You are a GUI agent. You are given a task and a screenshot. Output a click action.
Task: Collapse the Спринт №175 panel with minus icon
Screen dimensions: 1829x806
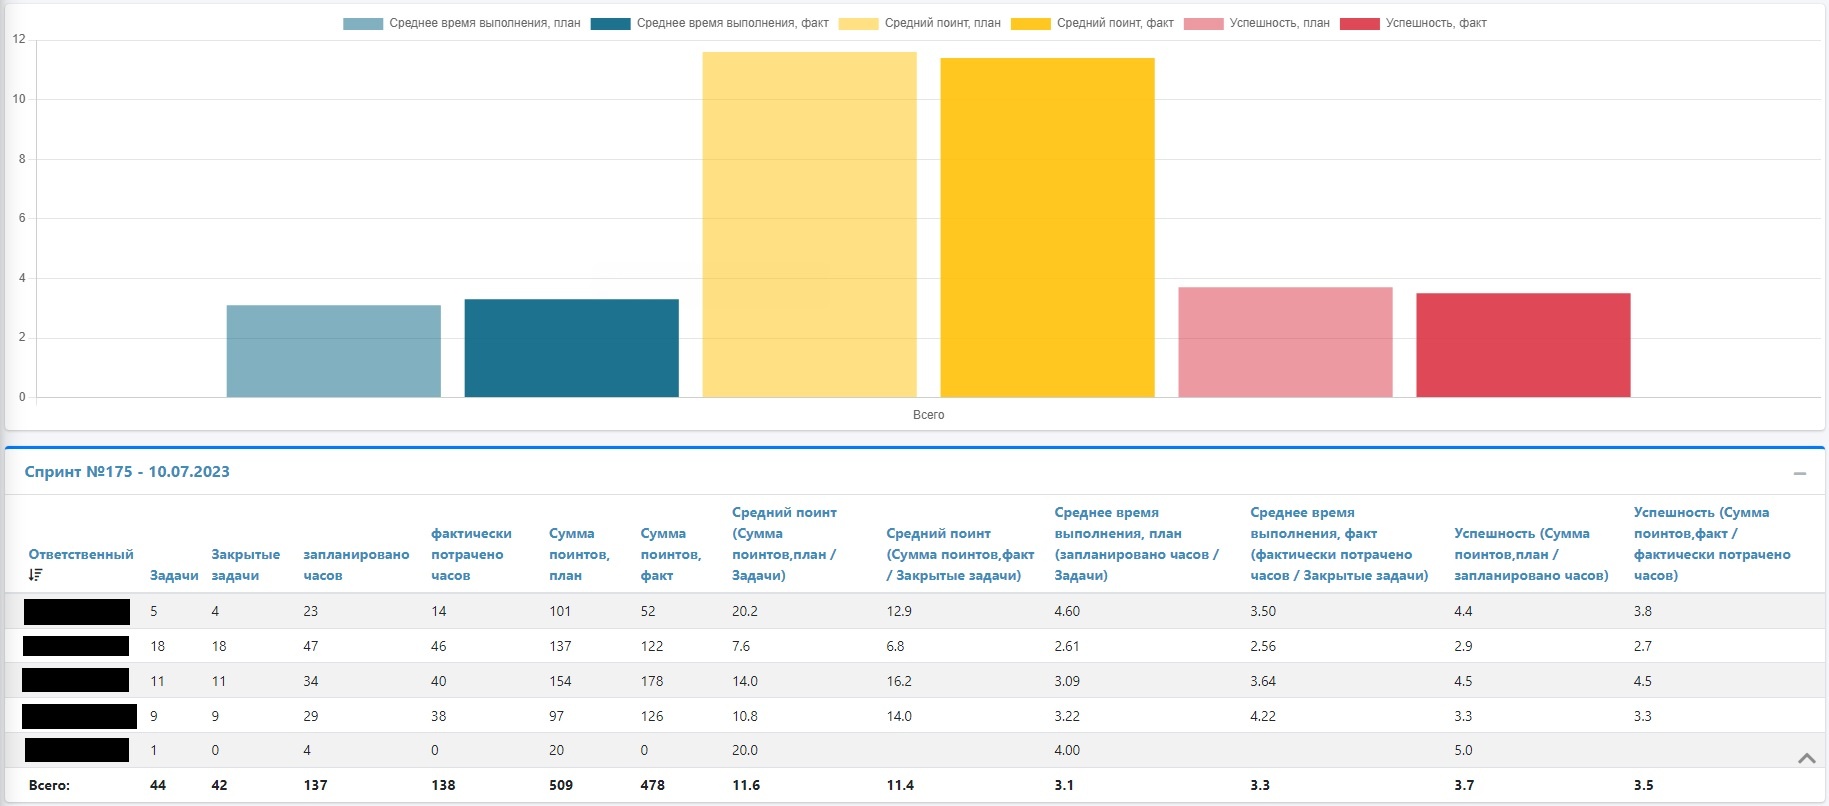click(1799, 473)
